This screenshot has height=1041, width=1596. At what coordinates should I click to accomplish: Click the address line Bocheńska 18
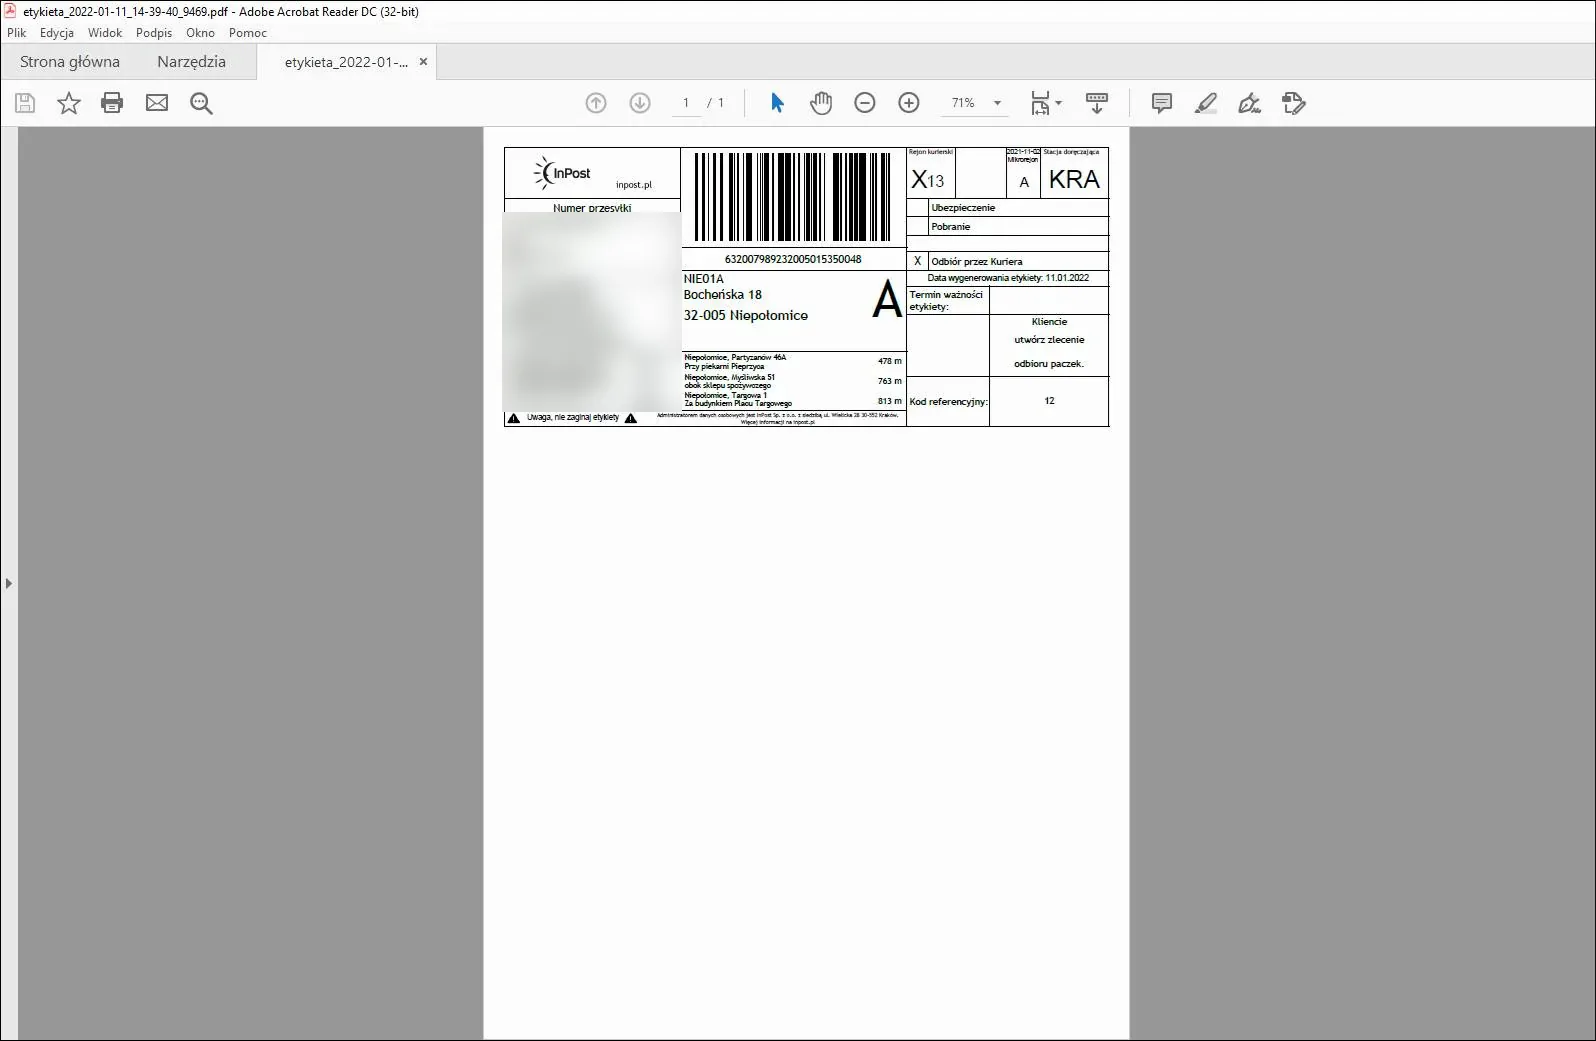[723, 295]
